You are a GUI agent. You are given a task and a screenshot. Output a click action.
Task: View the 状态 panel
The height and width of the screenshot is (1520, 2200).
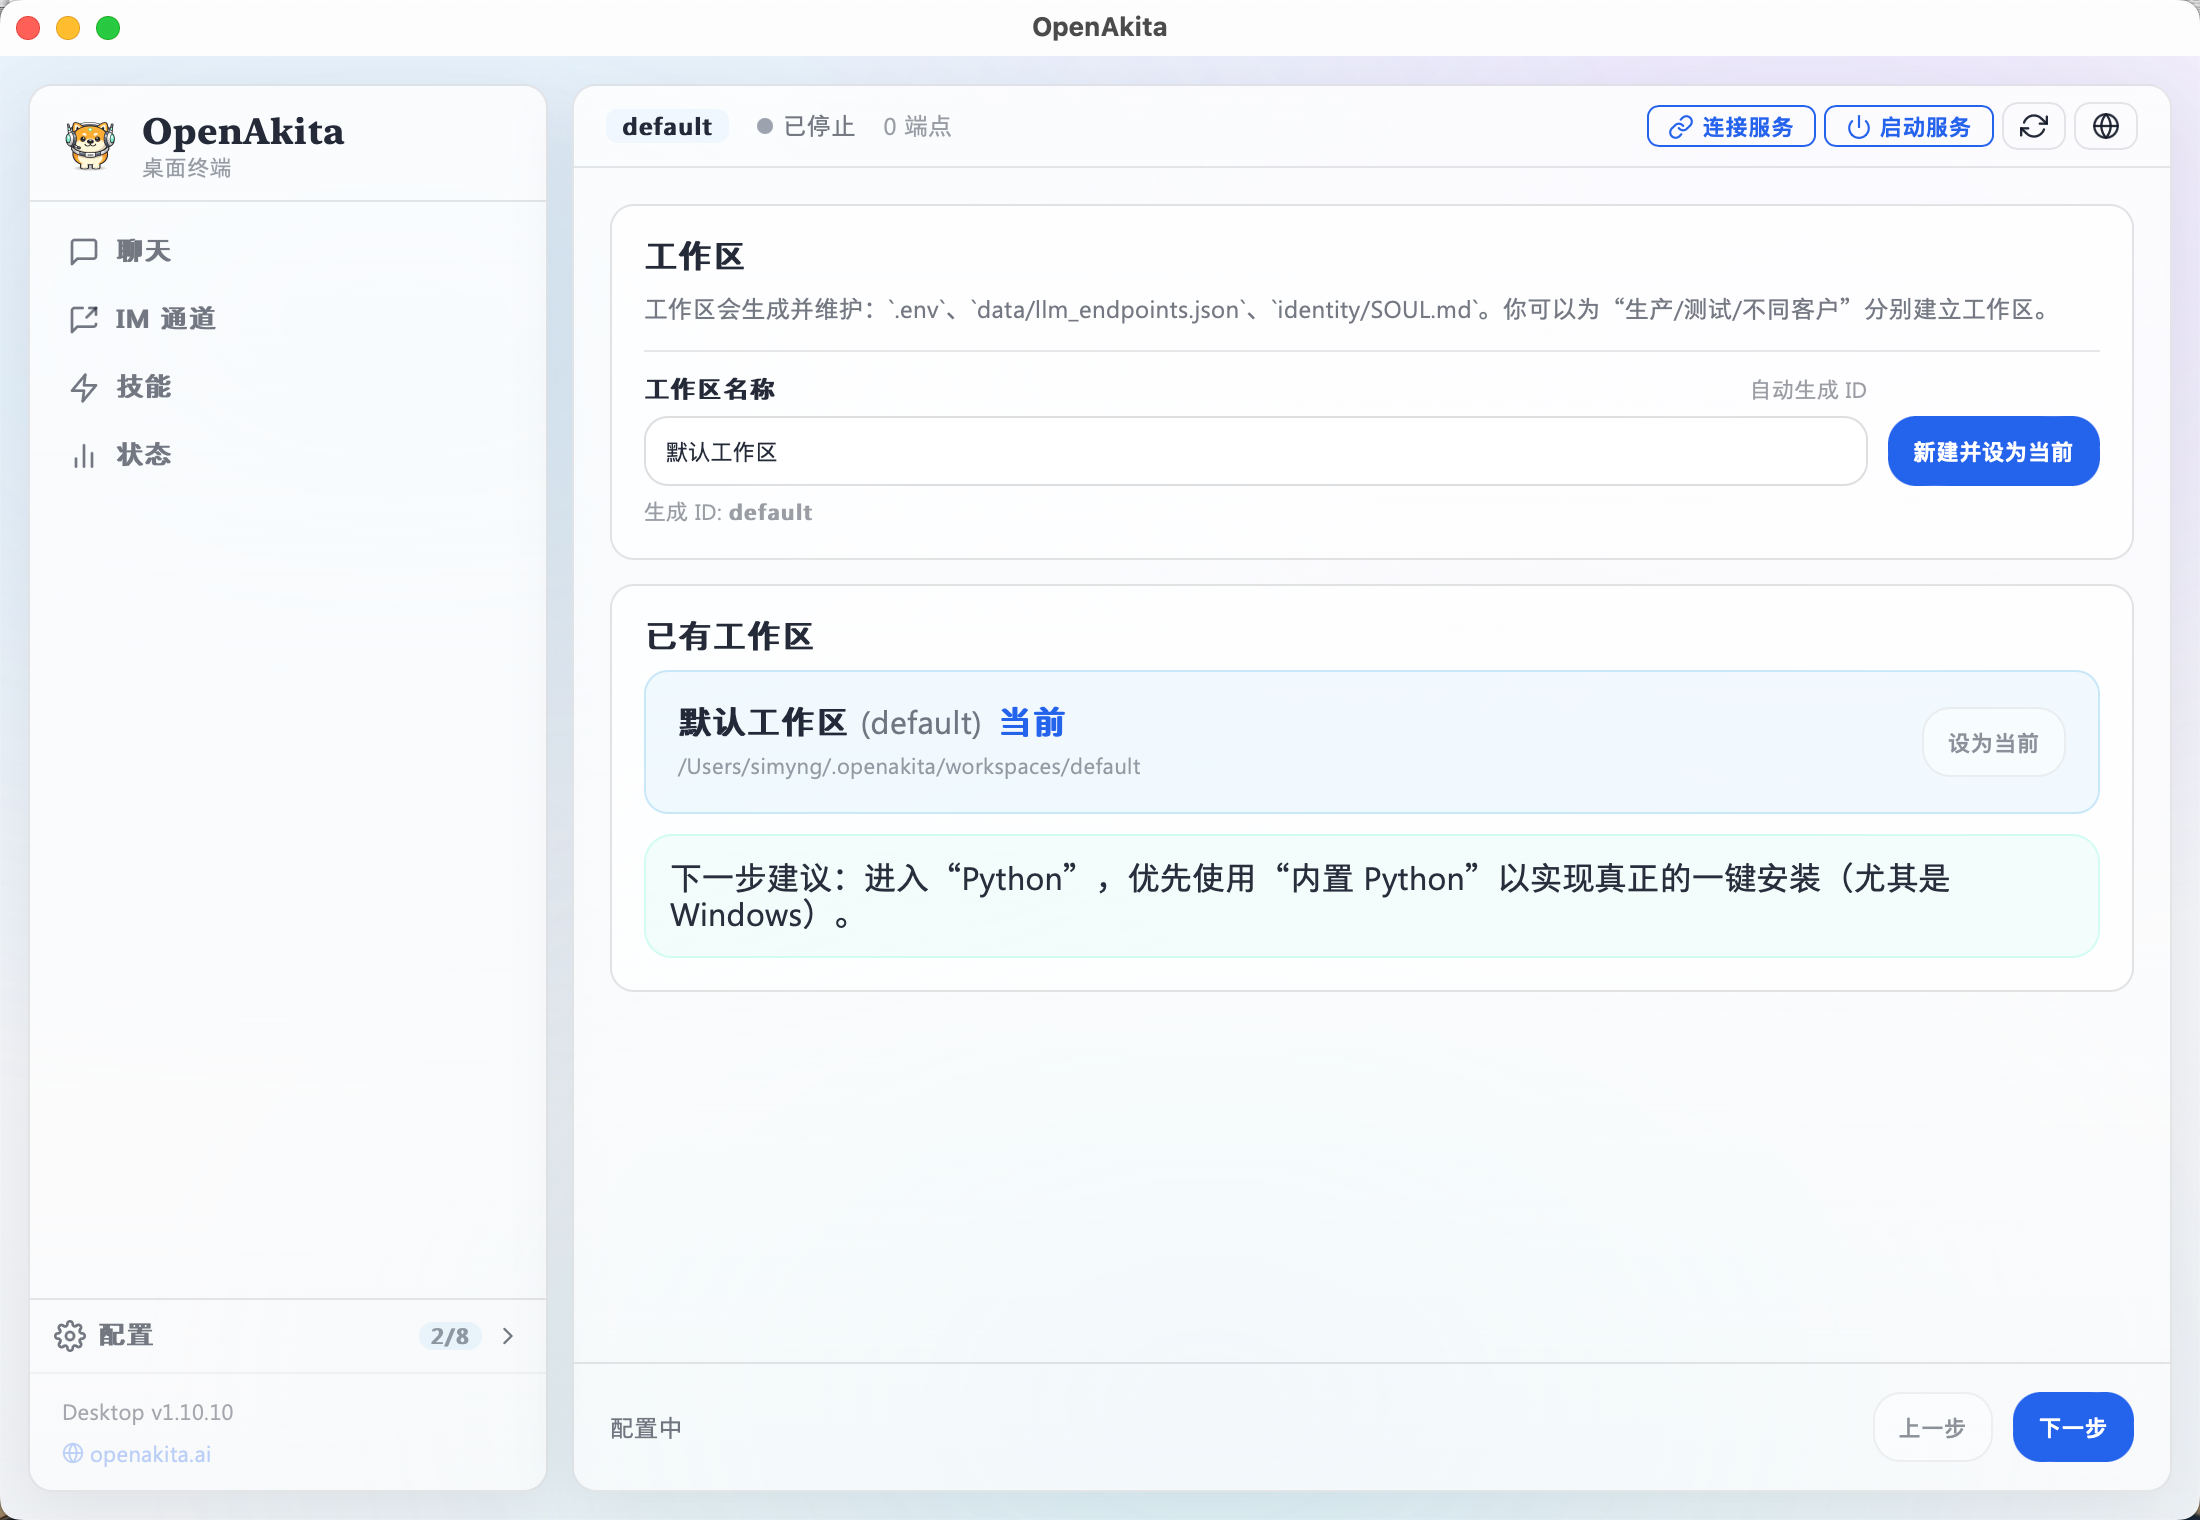pyautogui.click(x=144, y=454)
